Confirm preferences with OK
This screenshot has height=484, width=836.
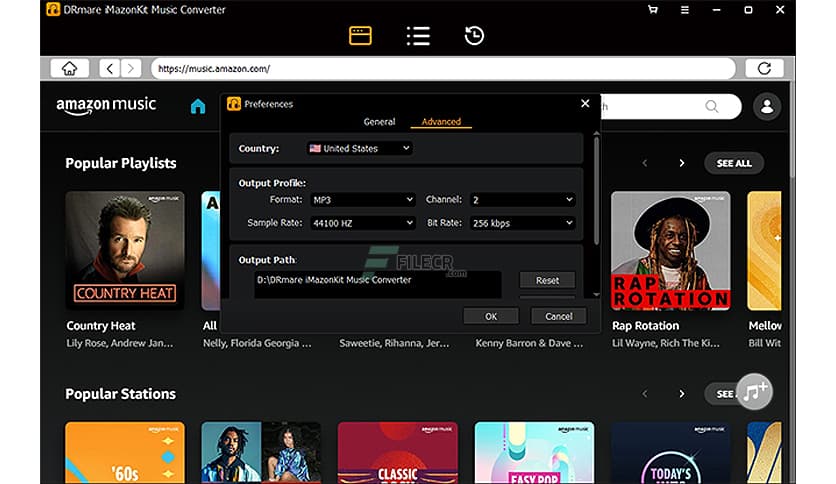[491, 316]
